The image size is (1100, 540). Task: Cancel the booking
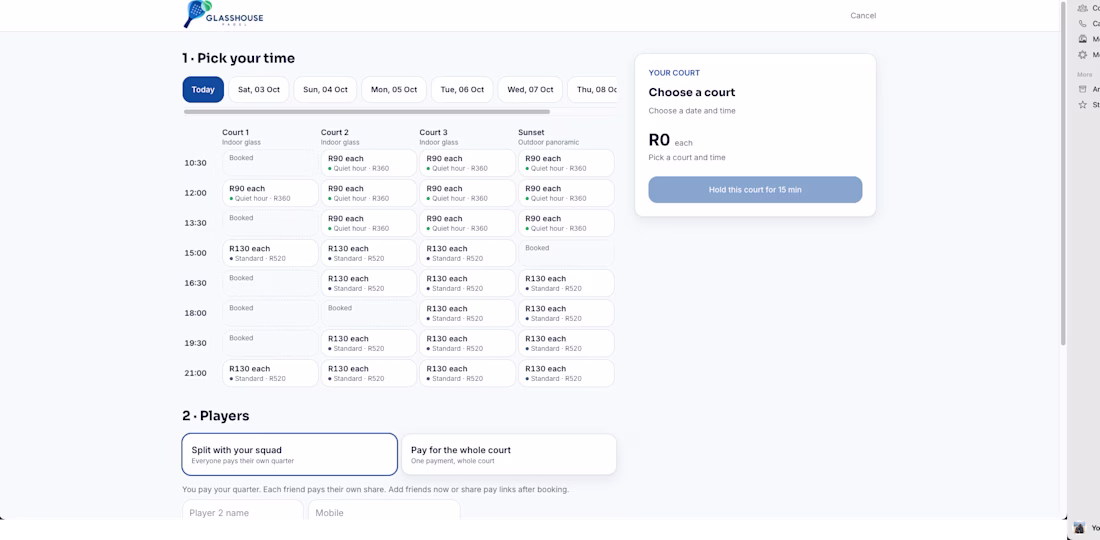tap(863, 15)
